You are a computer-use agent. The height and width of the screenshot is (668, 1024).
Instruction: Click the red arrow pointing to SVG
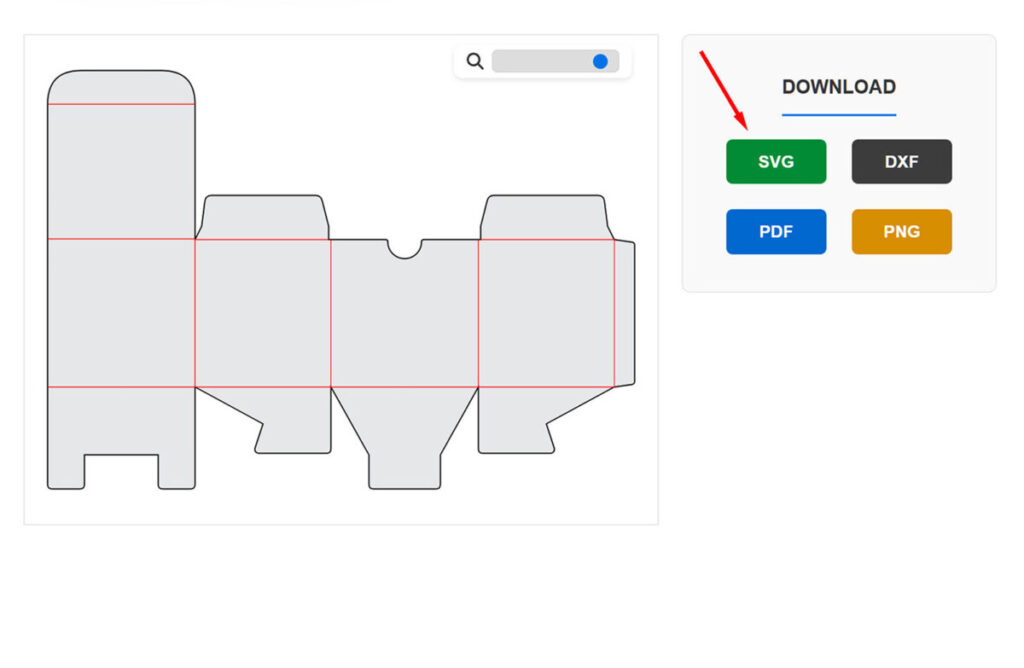(x=724, y=90)
